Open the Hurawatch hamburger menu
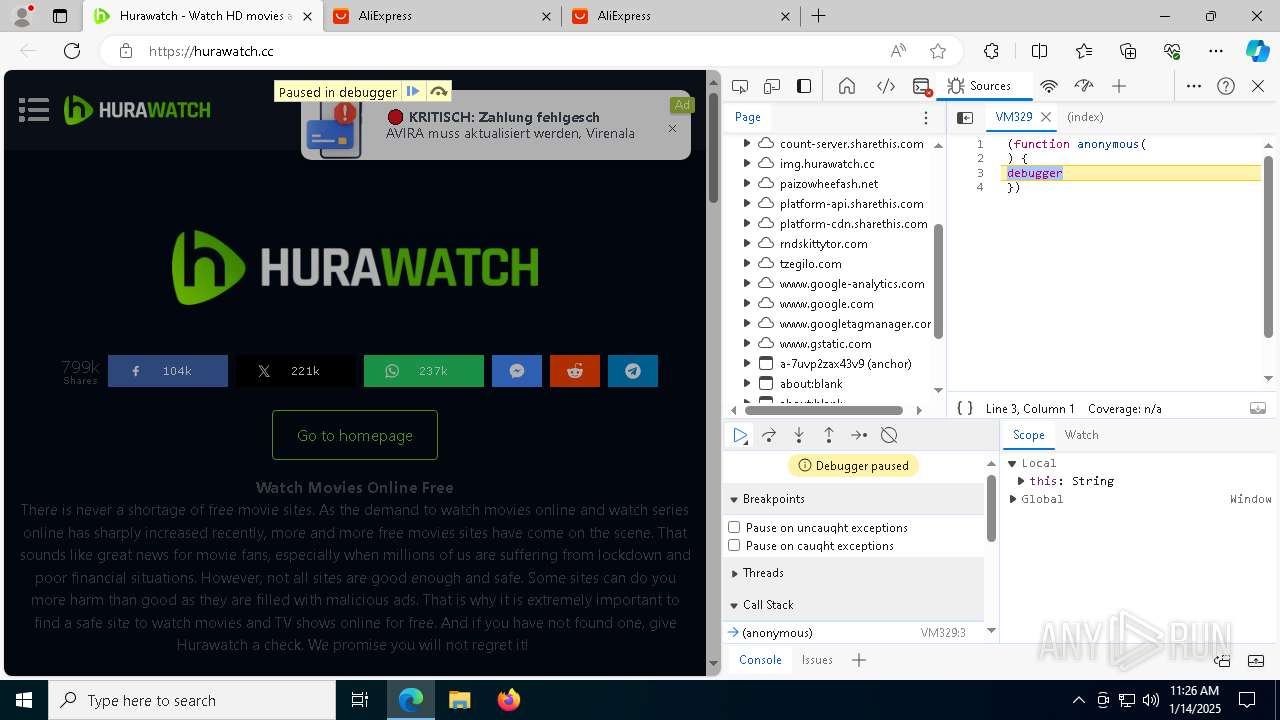Image resolution: width=1280 pixels, height=720 pixels. coord(34,110)
